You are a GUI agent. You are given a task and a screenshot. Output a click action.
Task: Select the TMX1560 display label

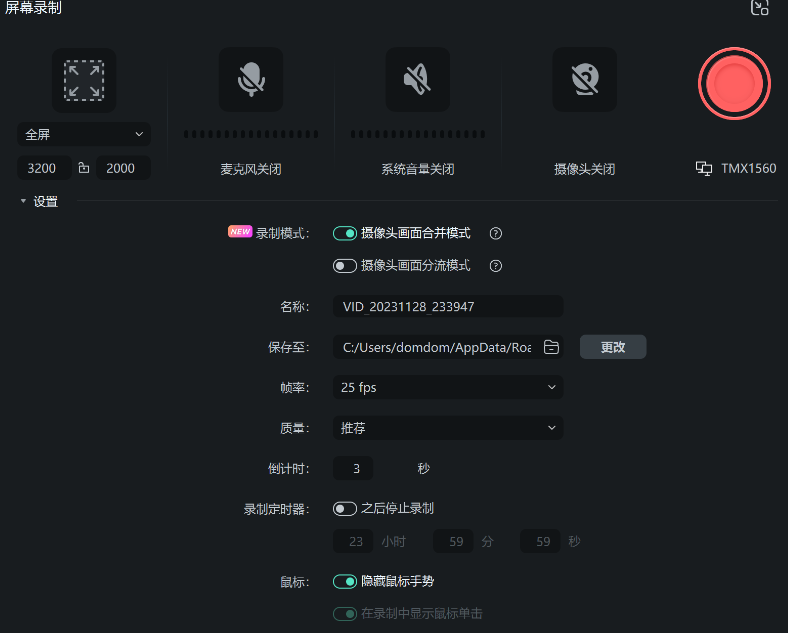coord(748,168)
